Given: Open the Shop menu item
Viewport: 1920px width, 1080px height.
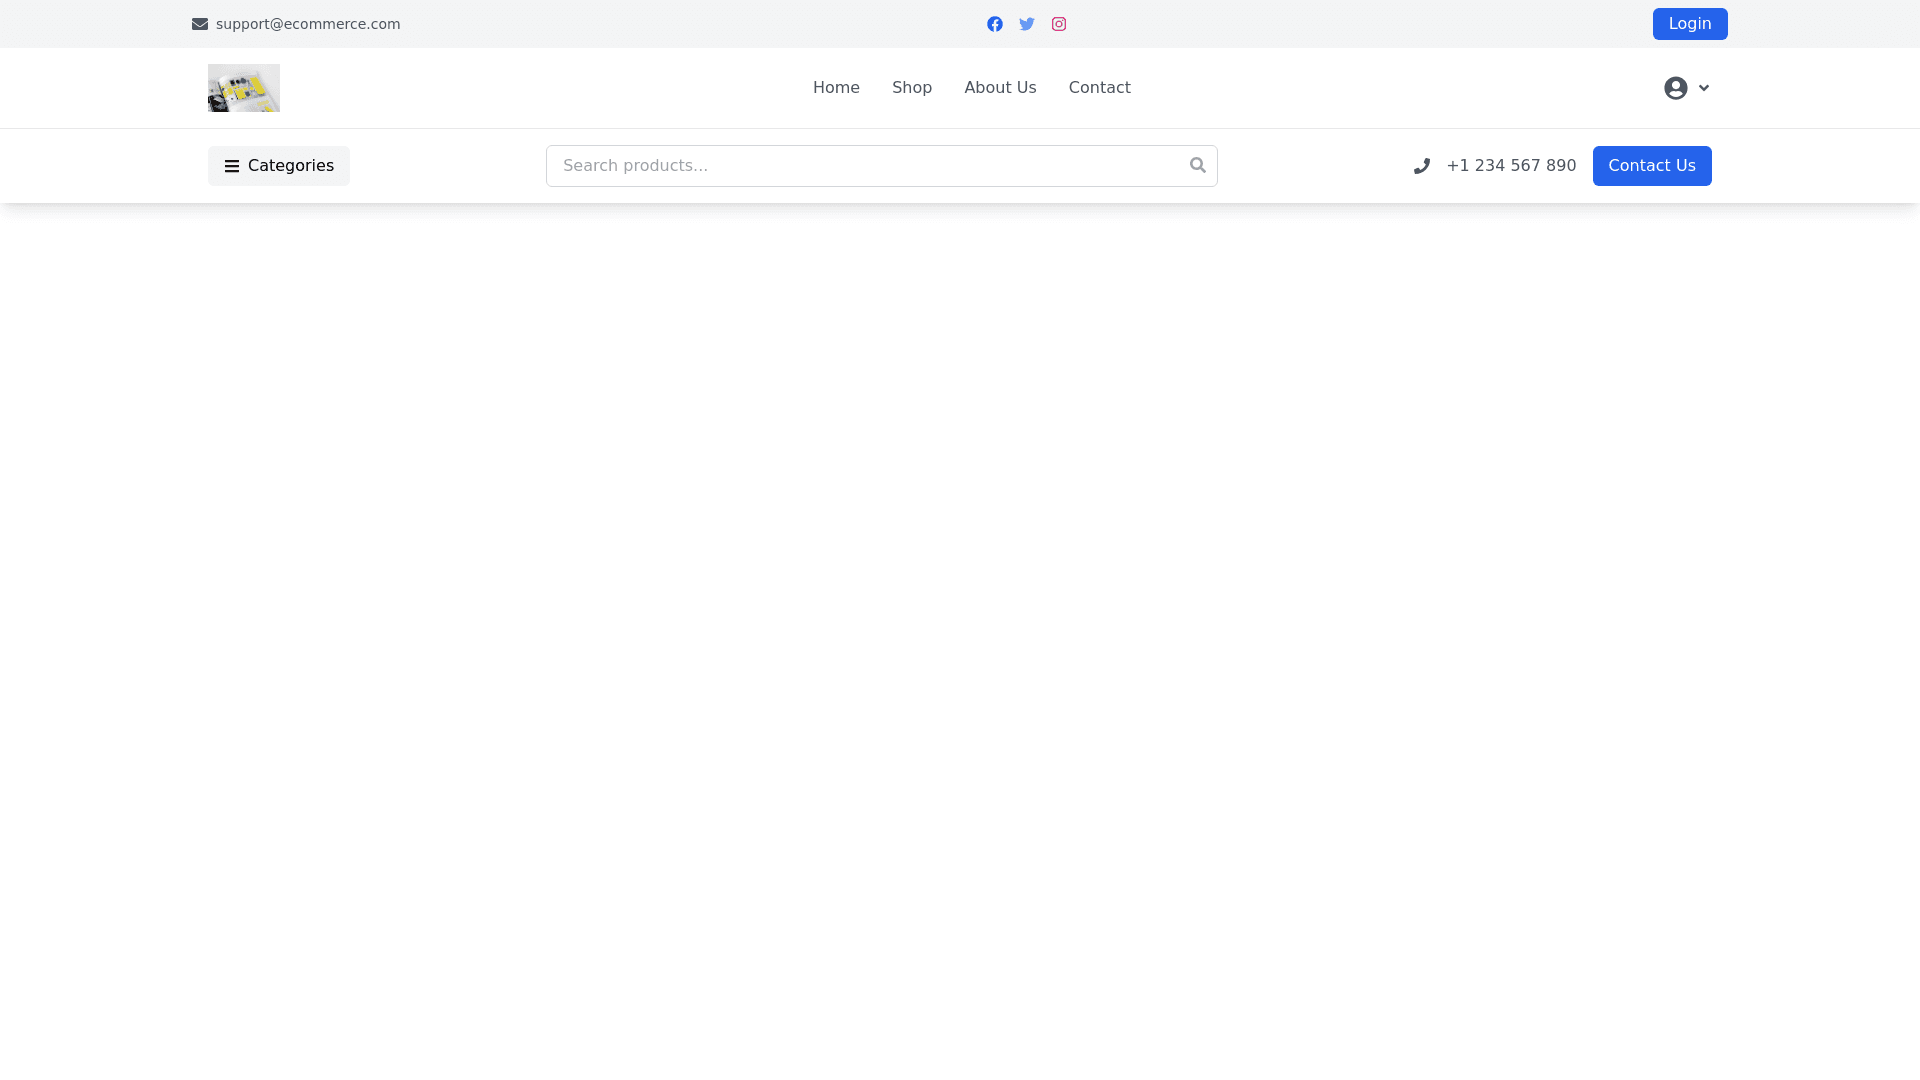Looking at the screenshot, I should coord(911,88).
